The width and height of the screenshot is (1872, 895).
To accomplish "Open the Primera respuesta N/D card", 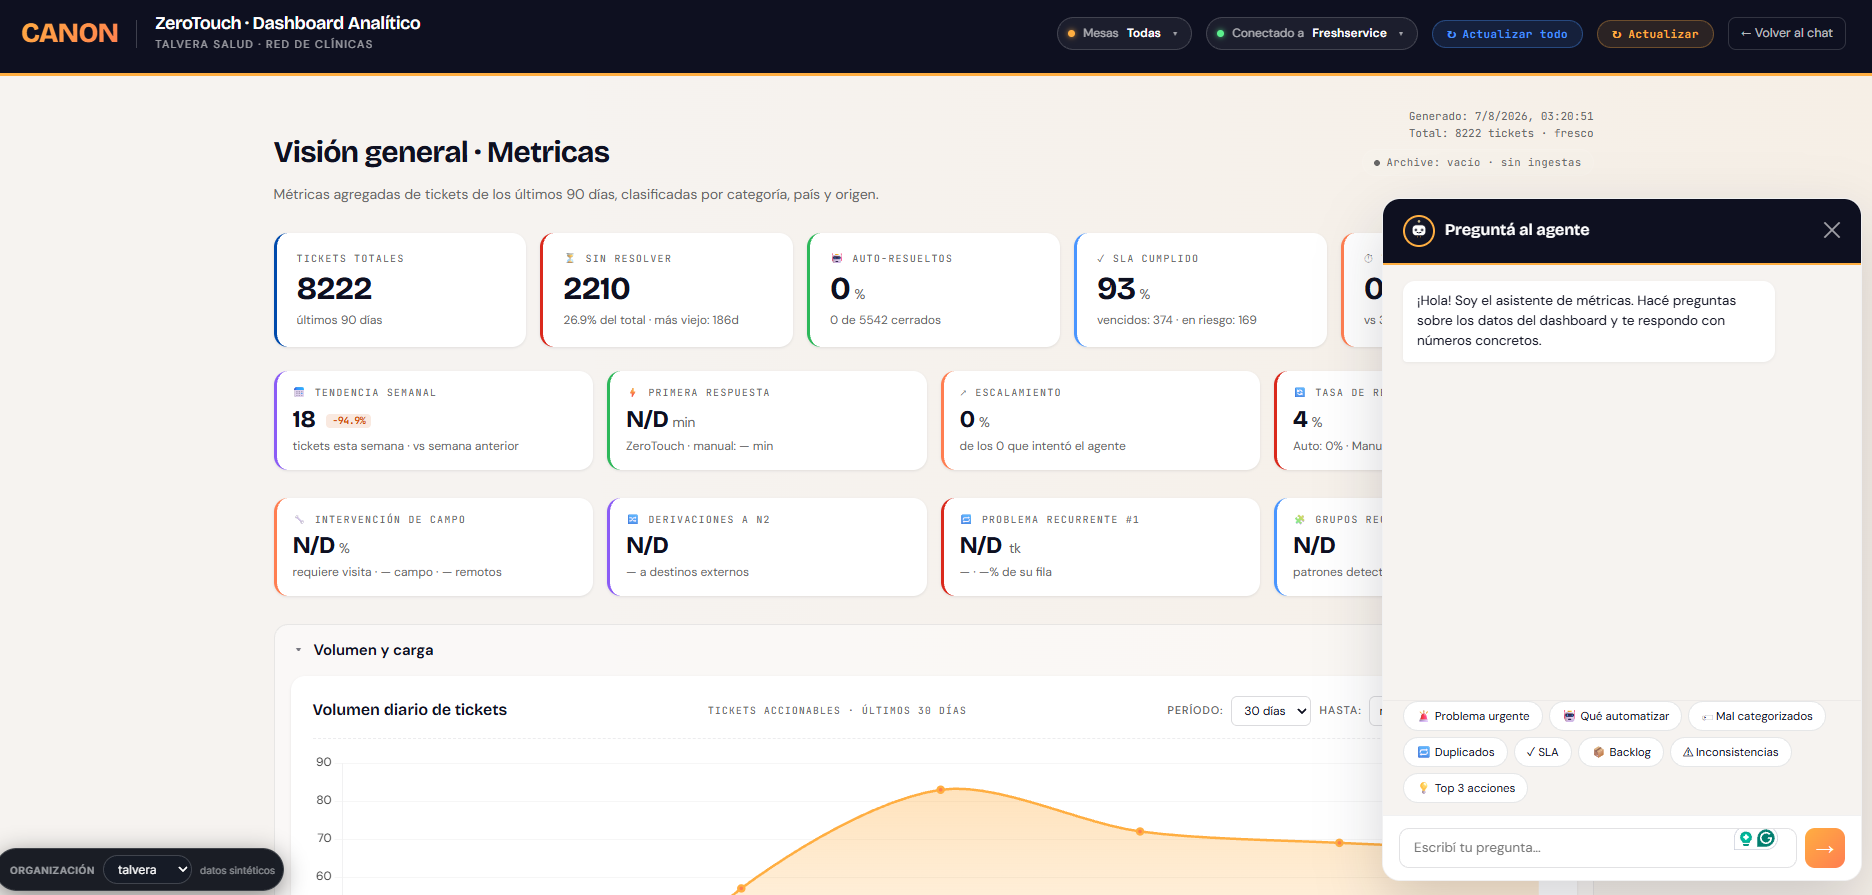I will (767, 420).
